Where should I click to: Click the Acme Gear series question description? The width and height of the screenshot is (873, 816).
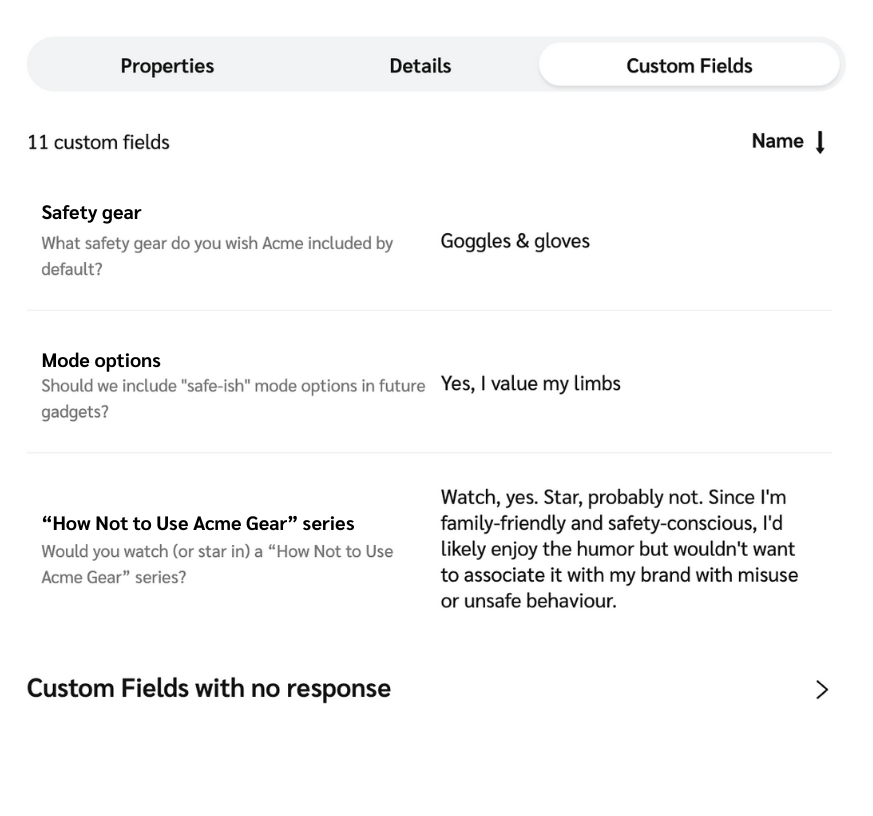point(217,563)
